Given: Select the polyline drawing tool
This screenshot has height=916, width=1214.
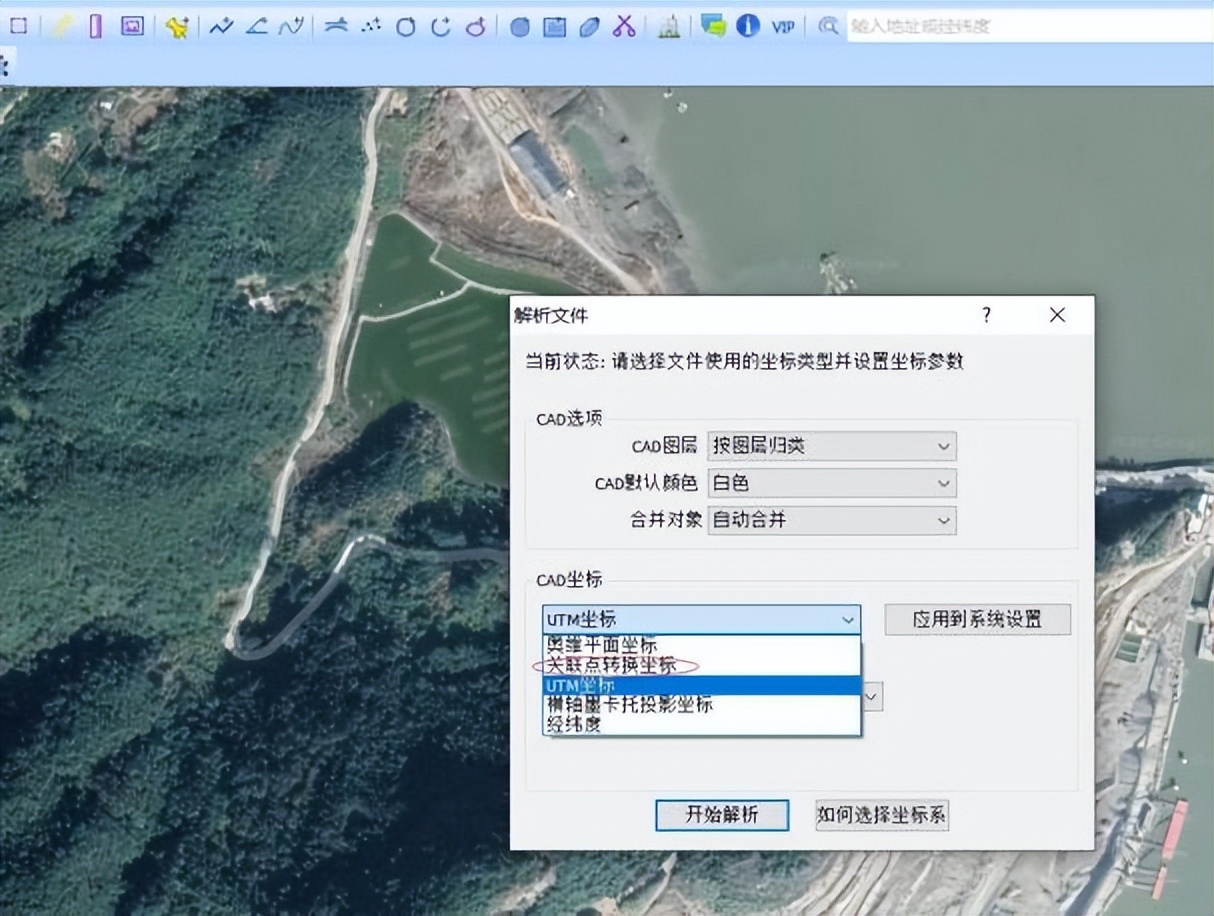Looking at the screenshot, I should pos(221,26).
